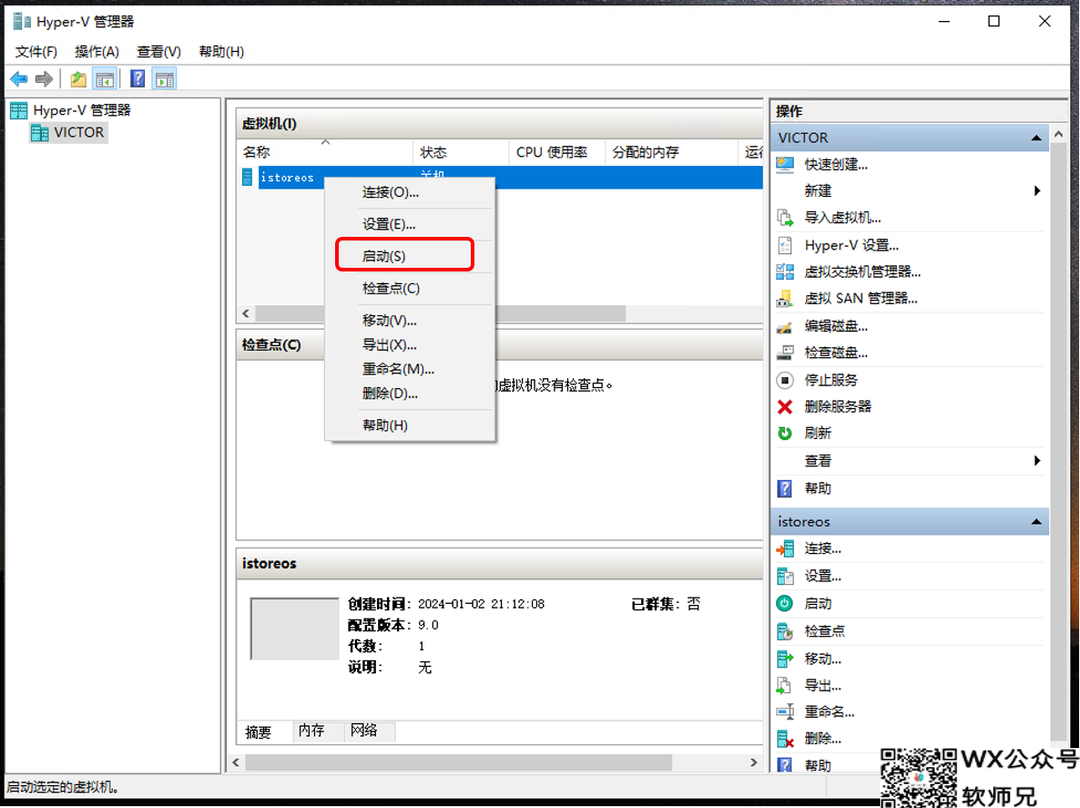Click the 虚拟 SAN 管理器 icon

coord(785,299)
